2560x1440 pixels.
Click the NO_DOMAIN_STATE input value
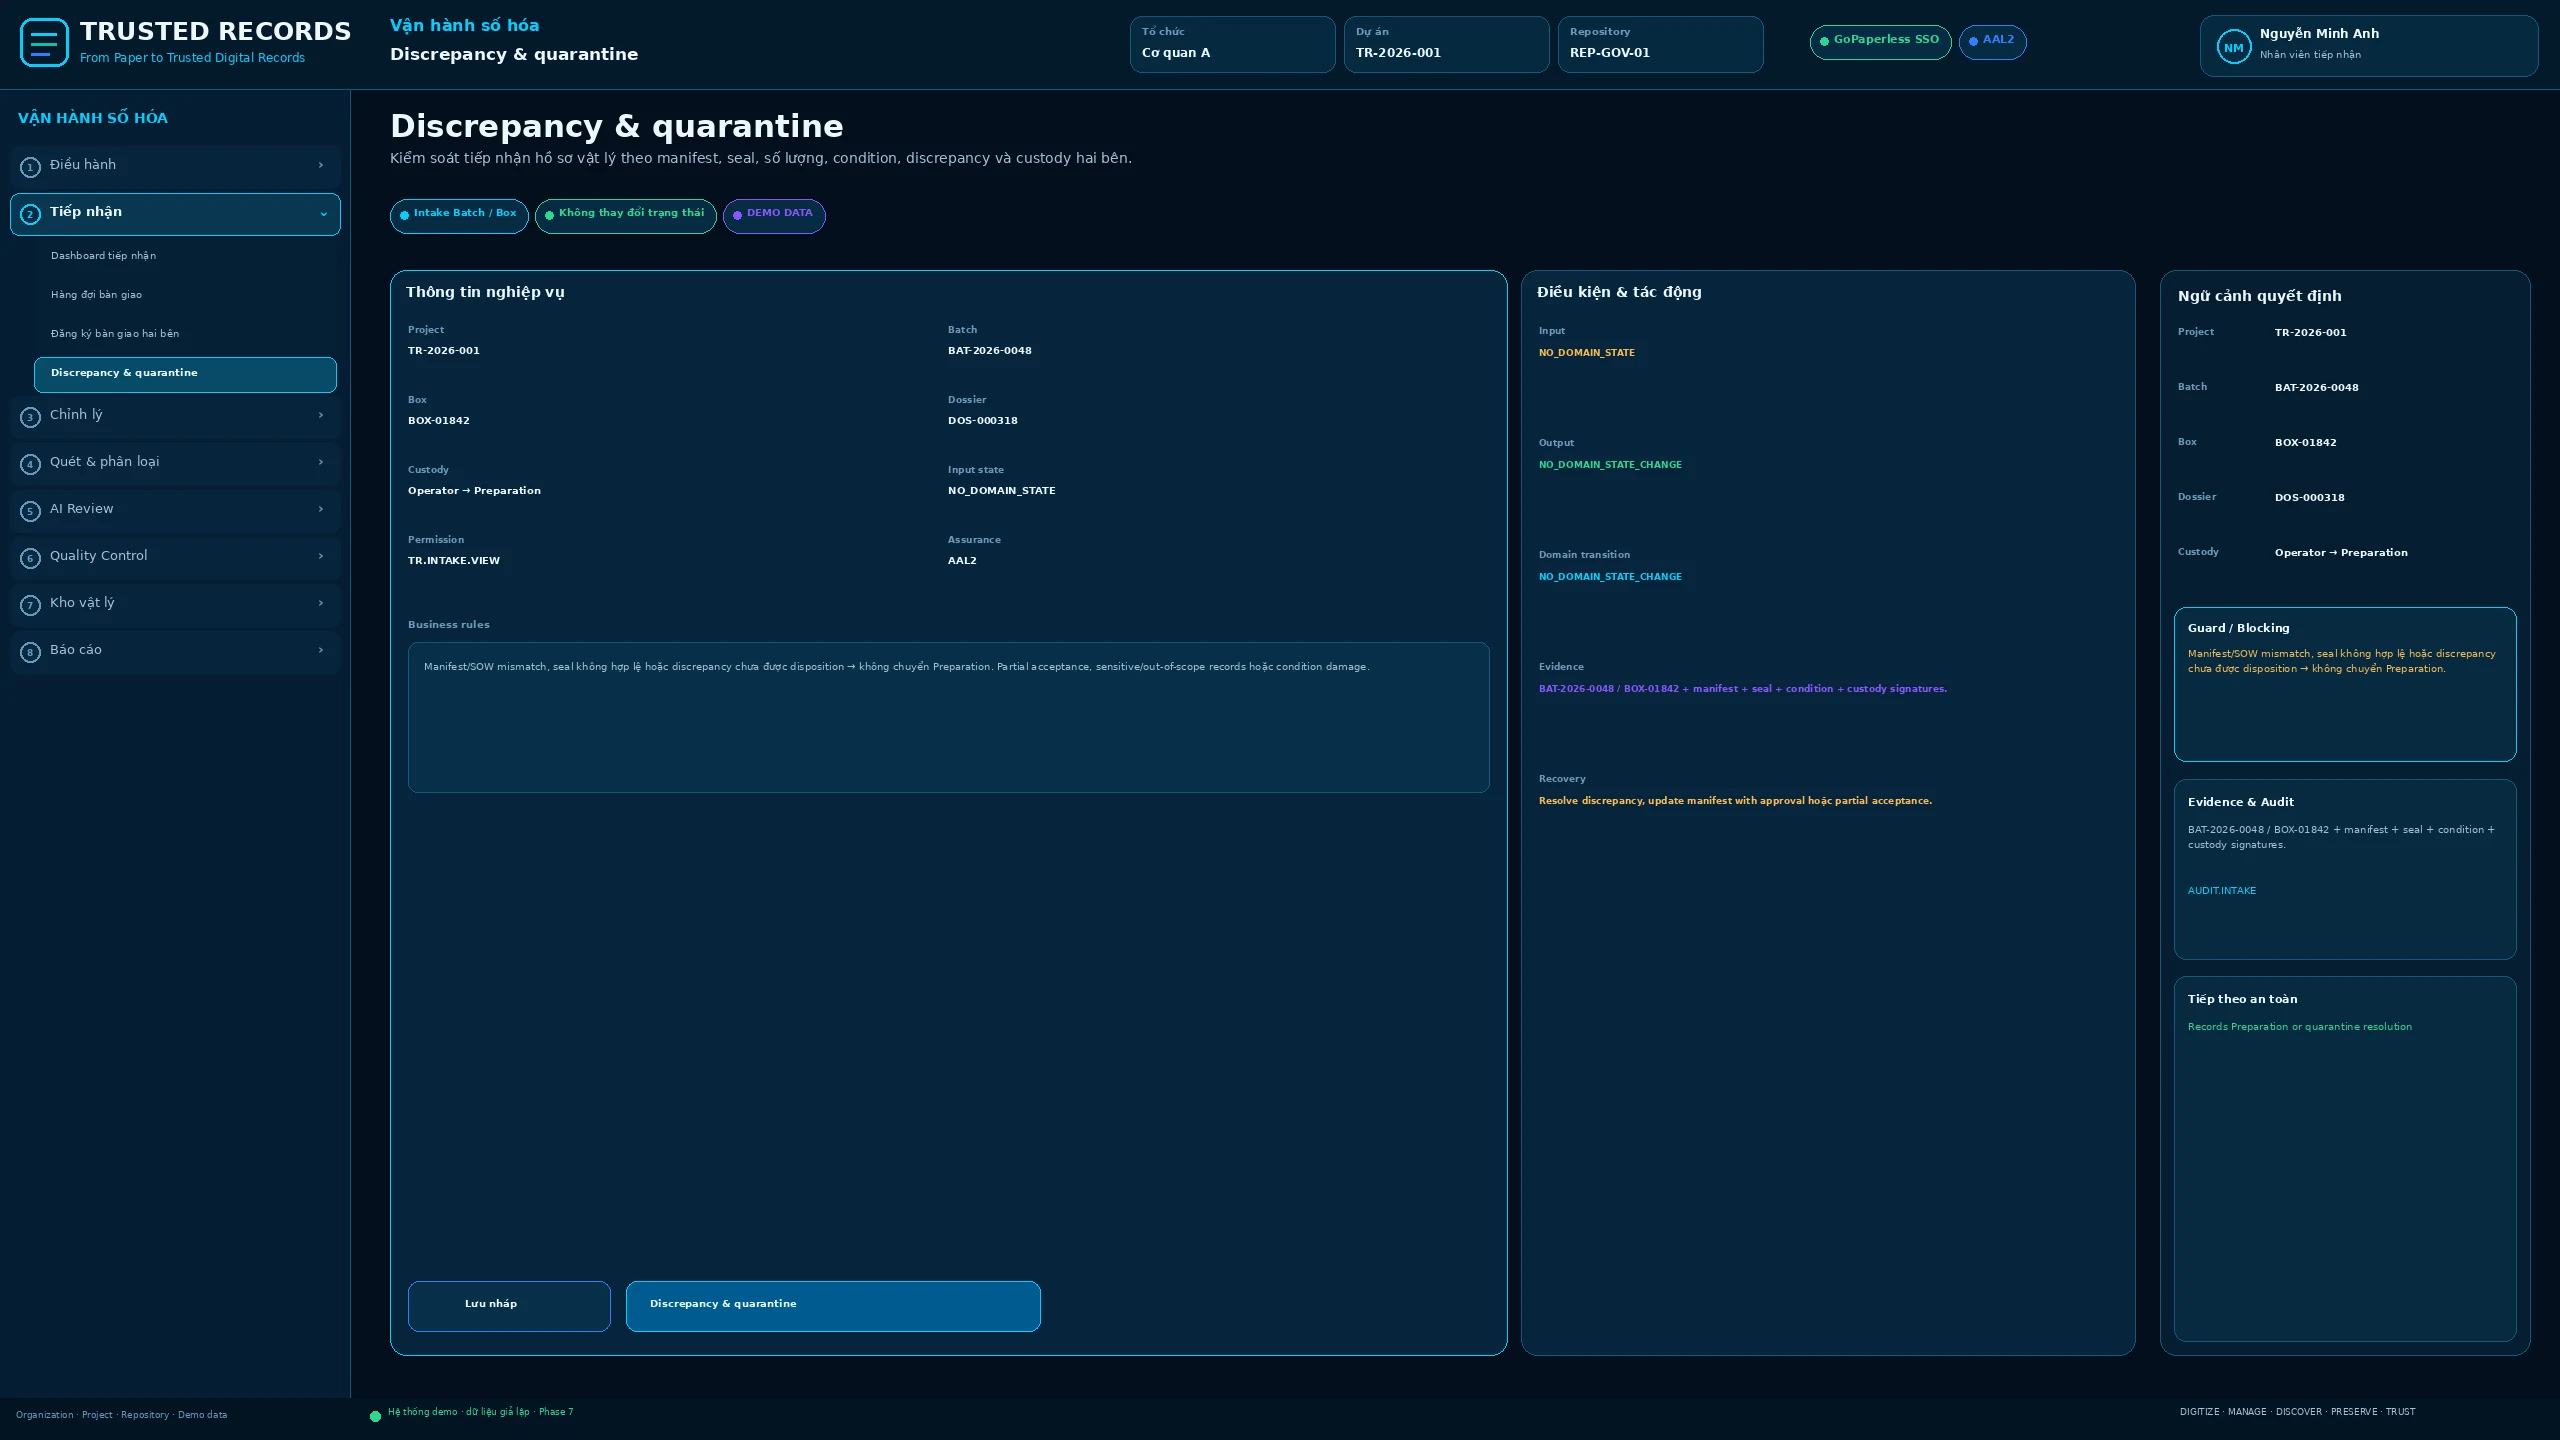coord(1586,353)
